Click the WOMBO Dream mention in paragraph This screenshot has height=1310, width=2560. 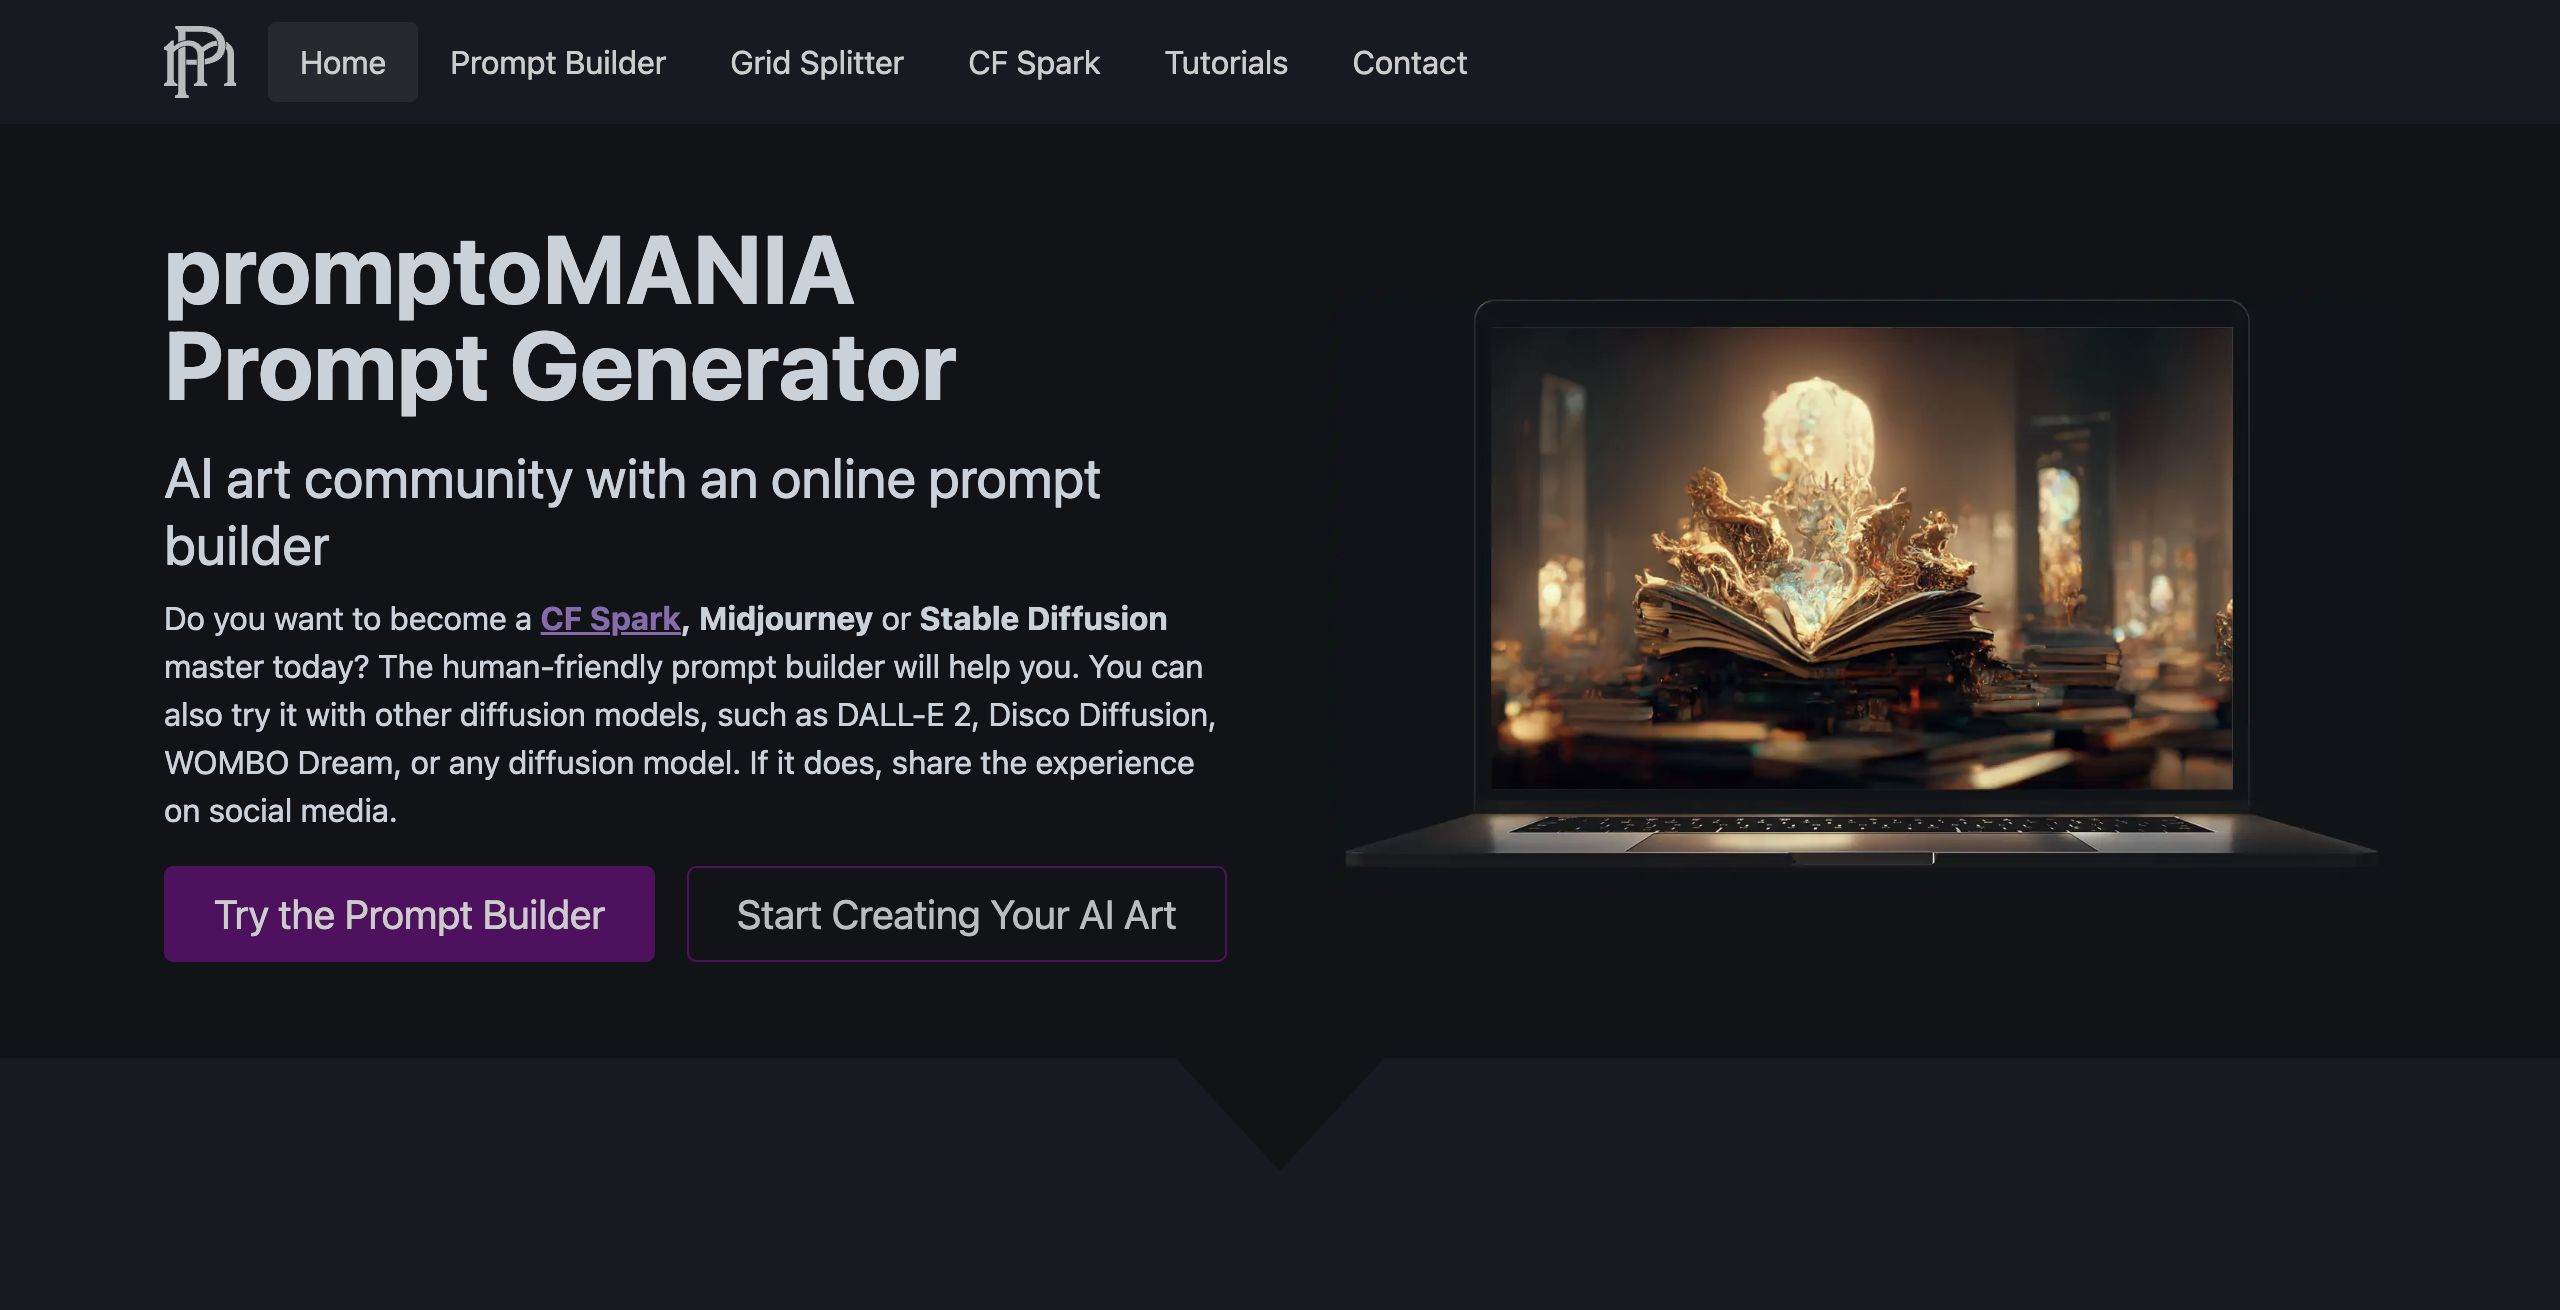[x=278, y=763]
